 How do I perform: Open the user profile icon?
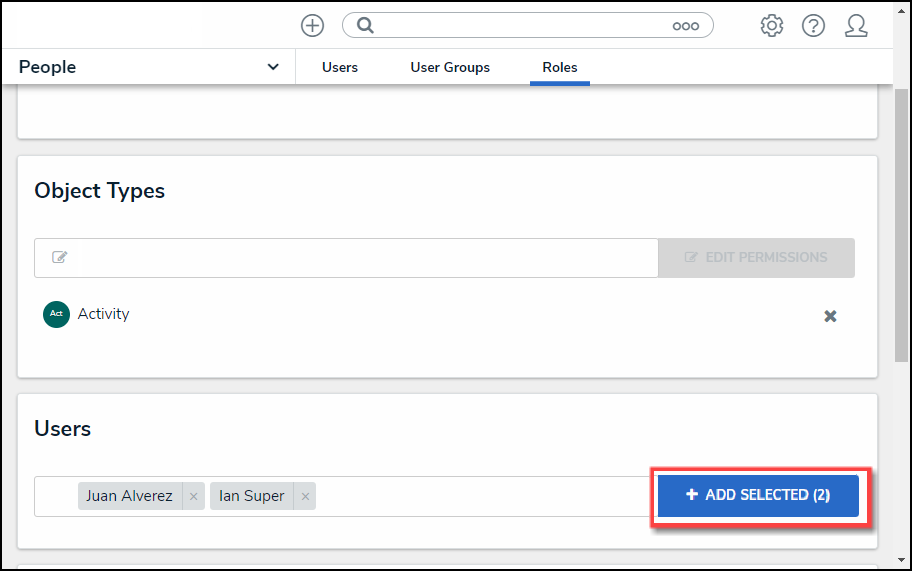856,26
